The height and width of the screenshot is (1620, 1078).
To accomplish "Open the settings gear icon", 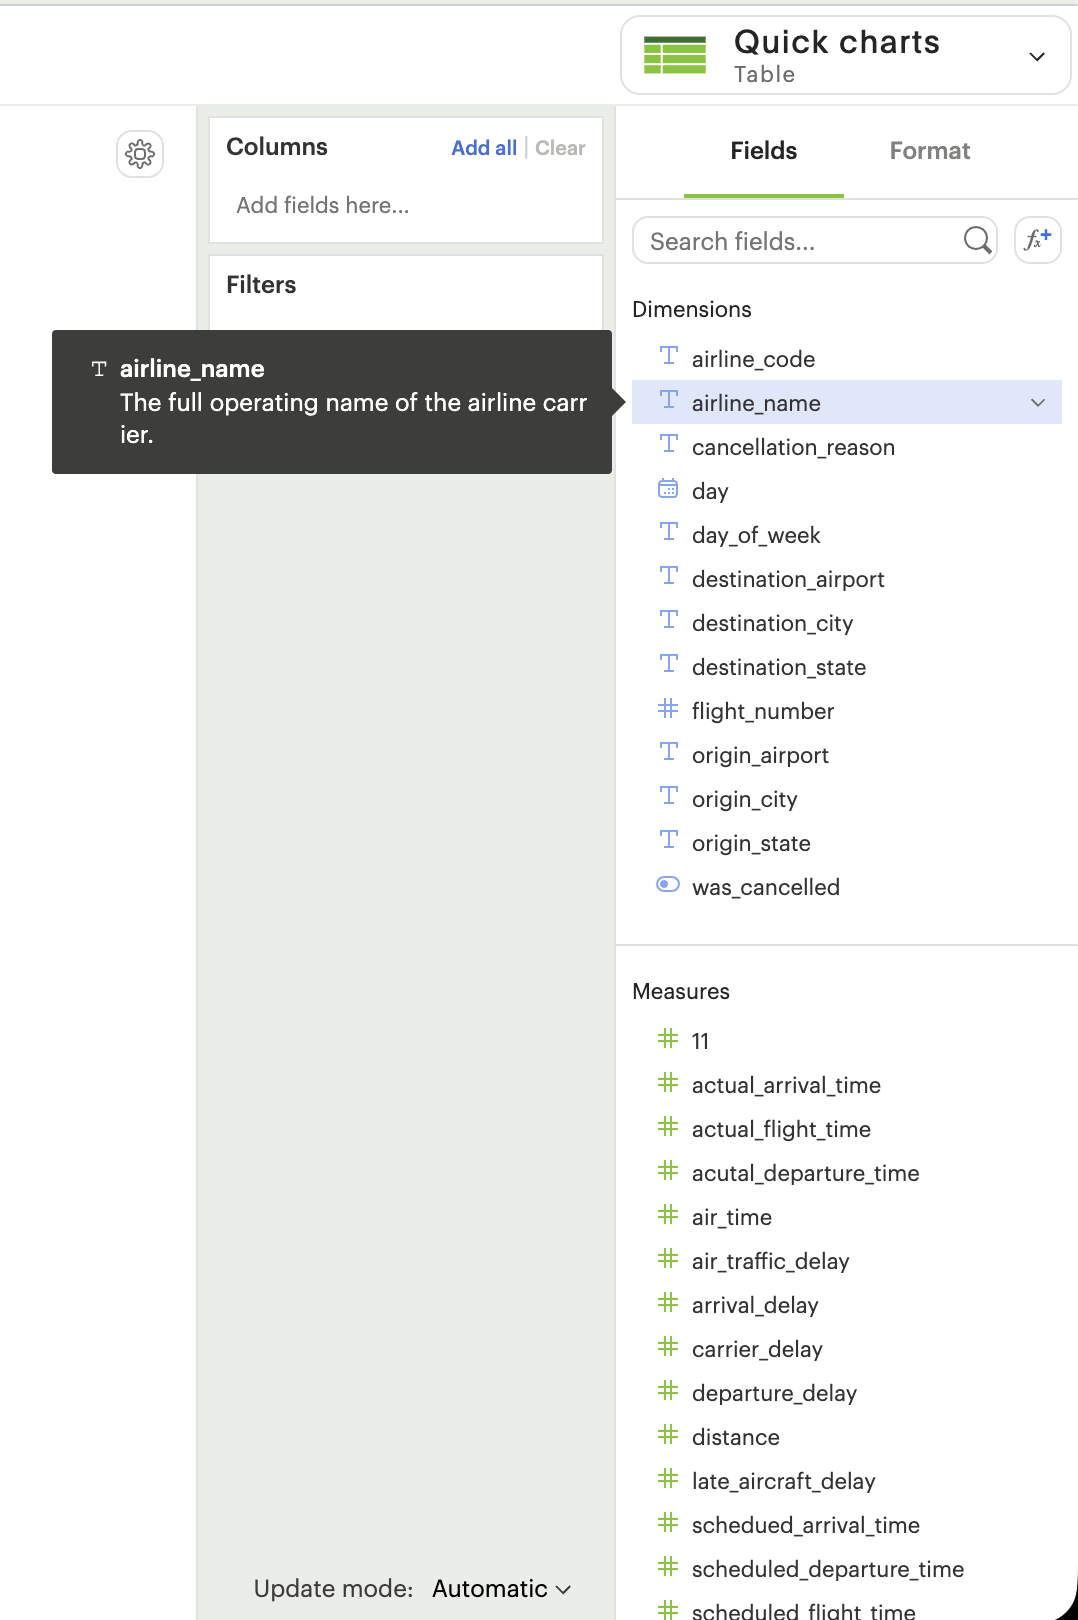I will [139, 154].
